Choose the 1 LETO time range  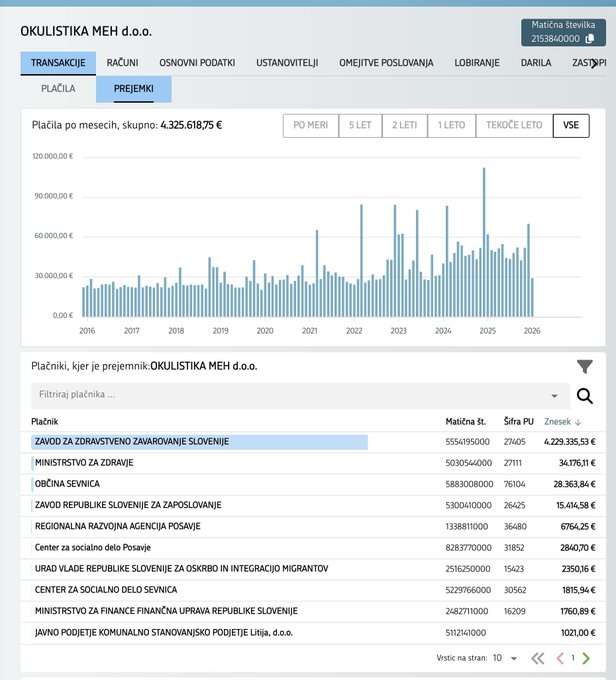[x=449, y=126]
